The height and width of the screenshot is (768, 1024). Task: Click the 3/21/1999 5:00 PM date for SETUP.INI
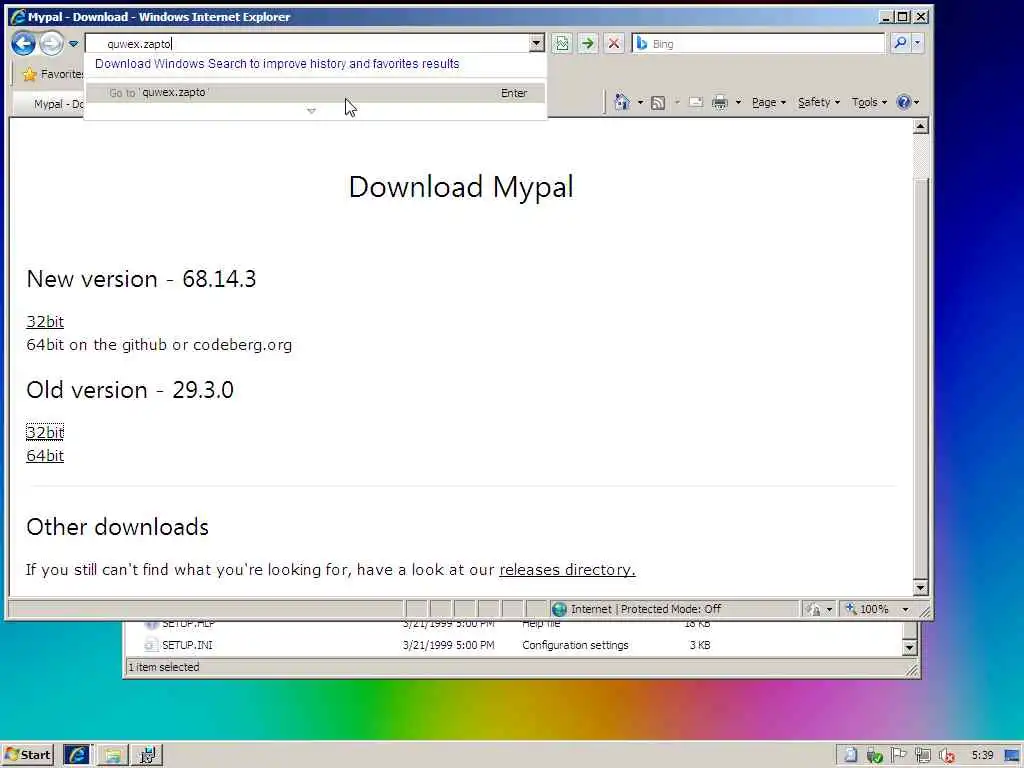449,645
